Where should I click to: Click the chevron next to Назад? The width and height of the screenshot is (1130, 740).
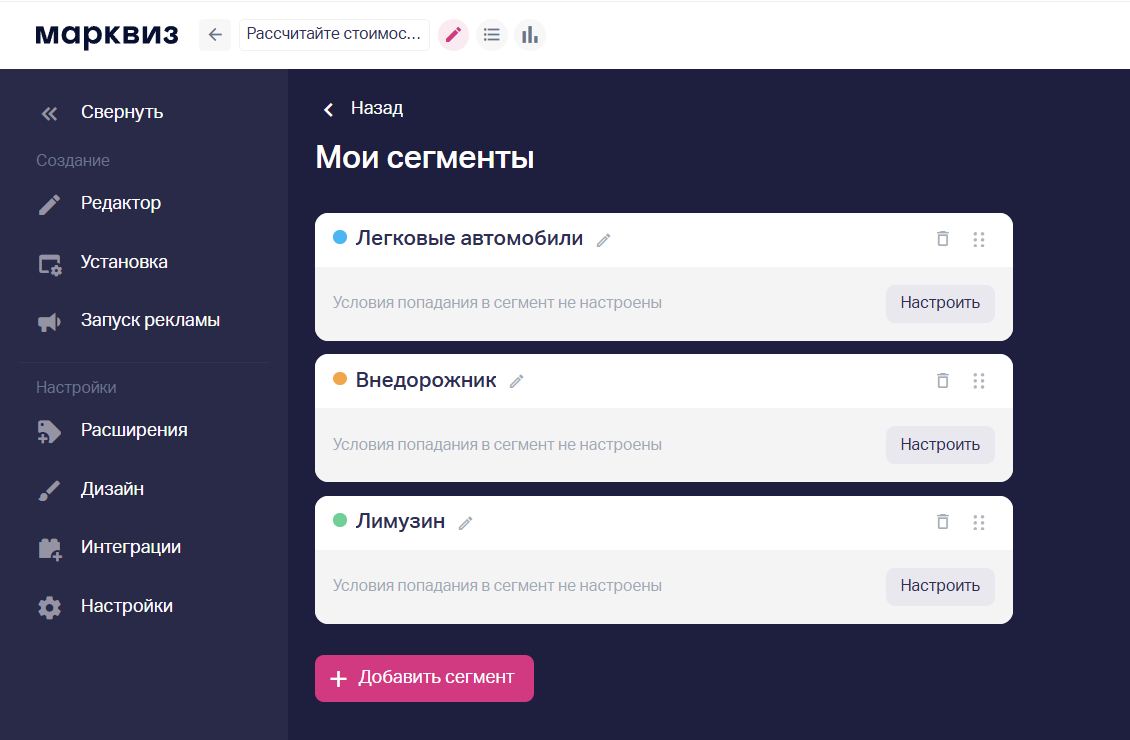(329, 110)
